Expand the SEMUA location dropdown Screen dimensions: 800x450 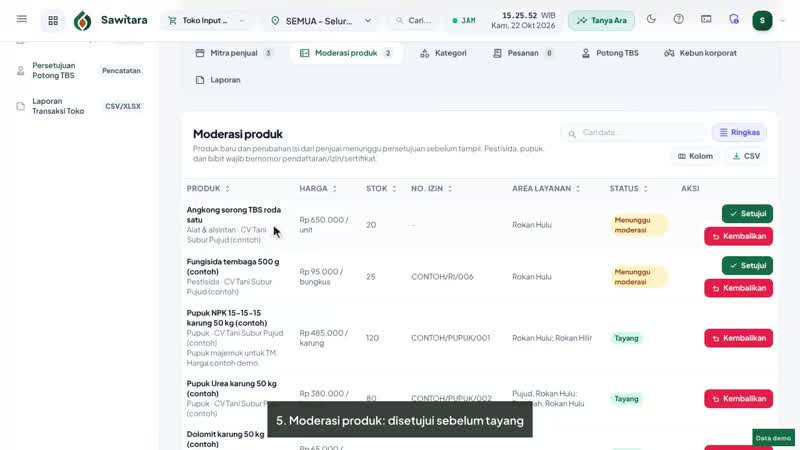(321, 21)
